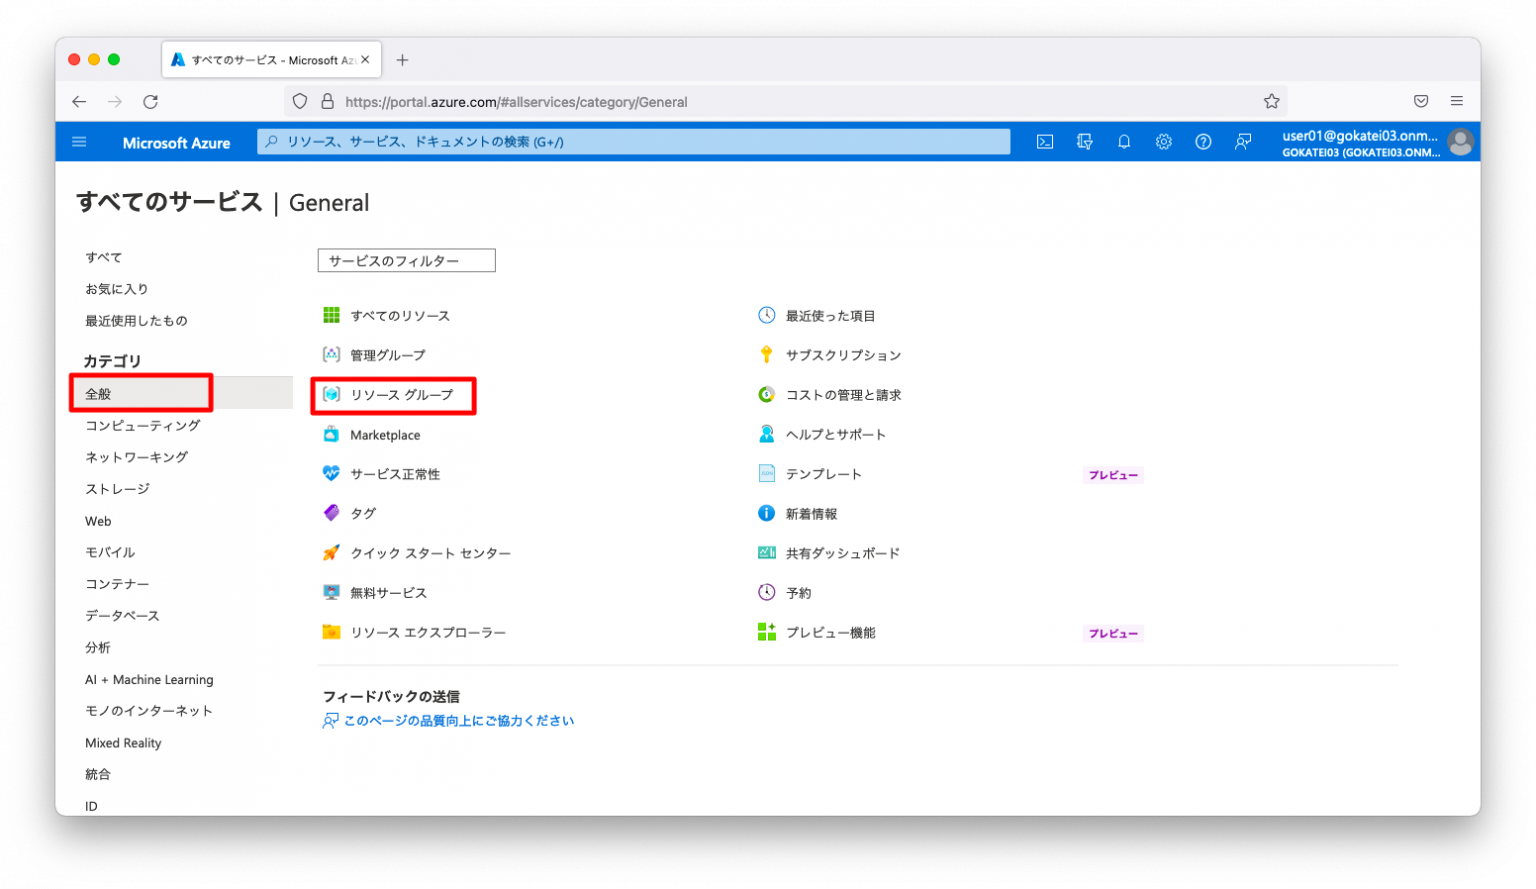The height and width of the screenshot is (889, 1536).
Task: Go to Microsoft Azure home logo
Action: [176, 143]
